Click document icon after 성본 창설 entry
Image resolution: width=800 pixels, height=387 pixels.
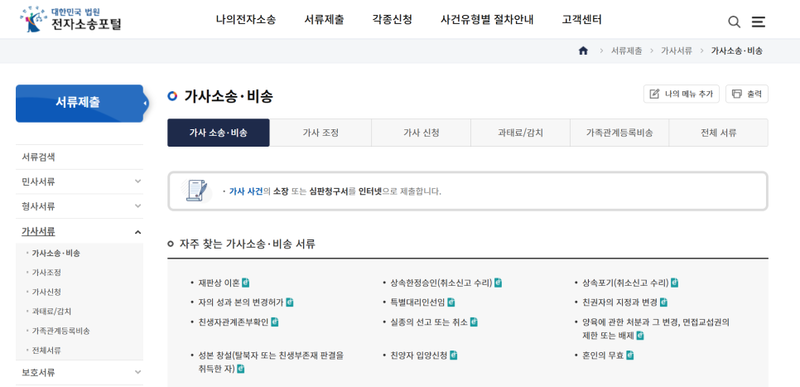click(x=241, y=369)
